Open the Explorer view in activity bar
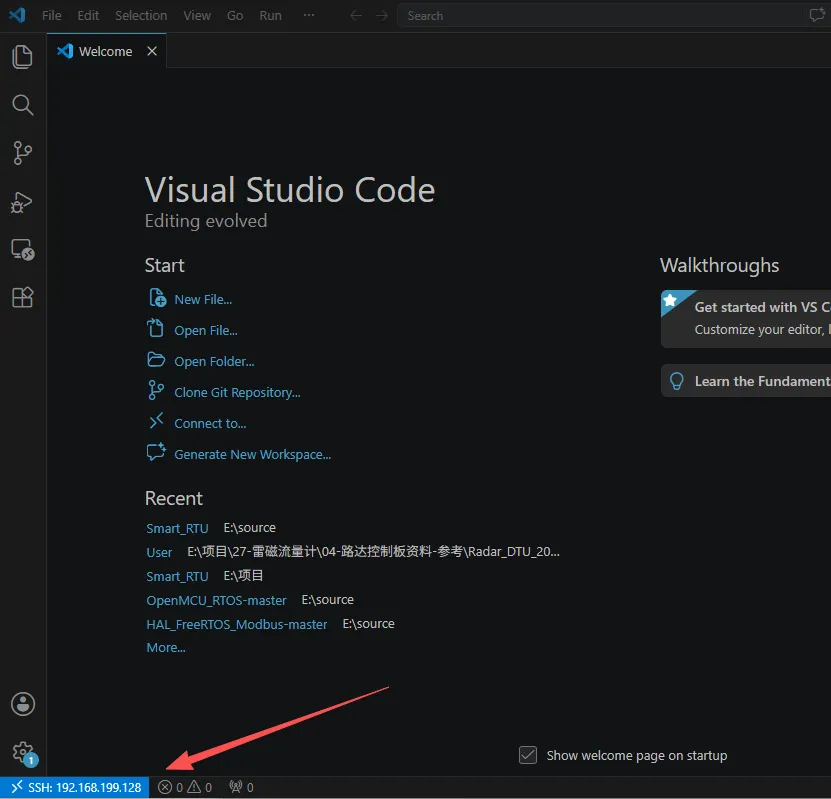 [x=22, y=57]
